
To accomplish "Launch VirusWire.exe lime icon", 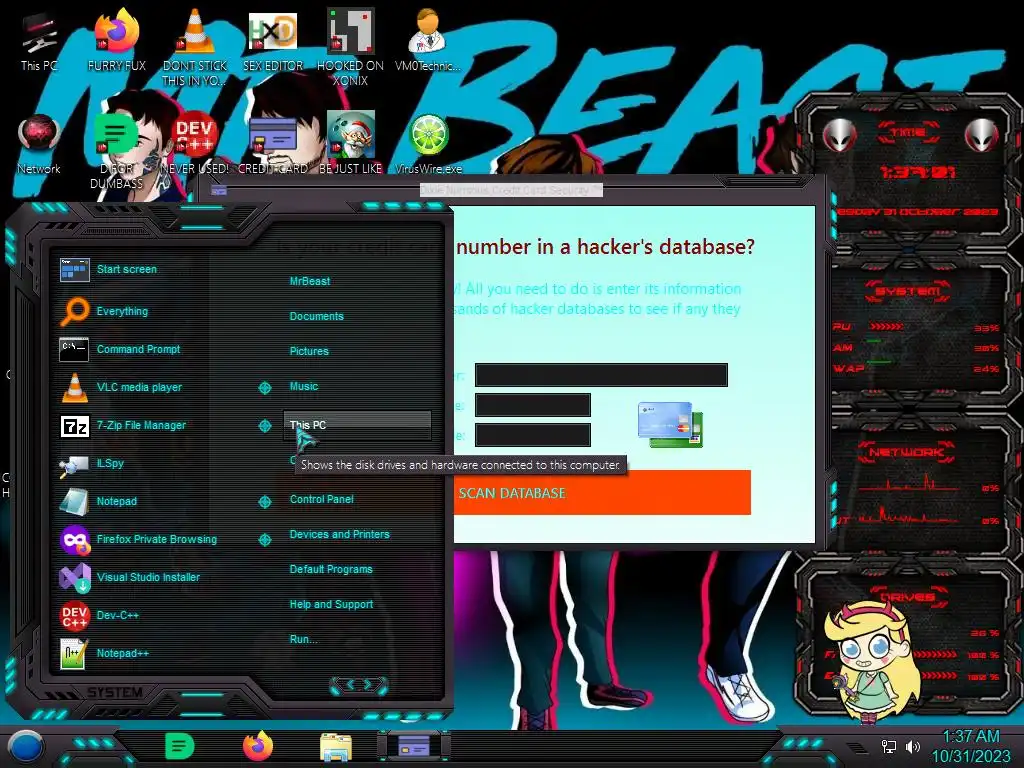I will pyautogui.click(x=428, y=144).
